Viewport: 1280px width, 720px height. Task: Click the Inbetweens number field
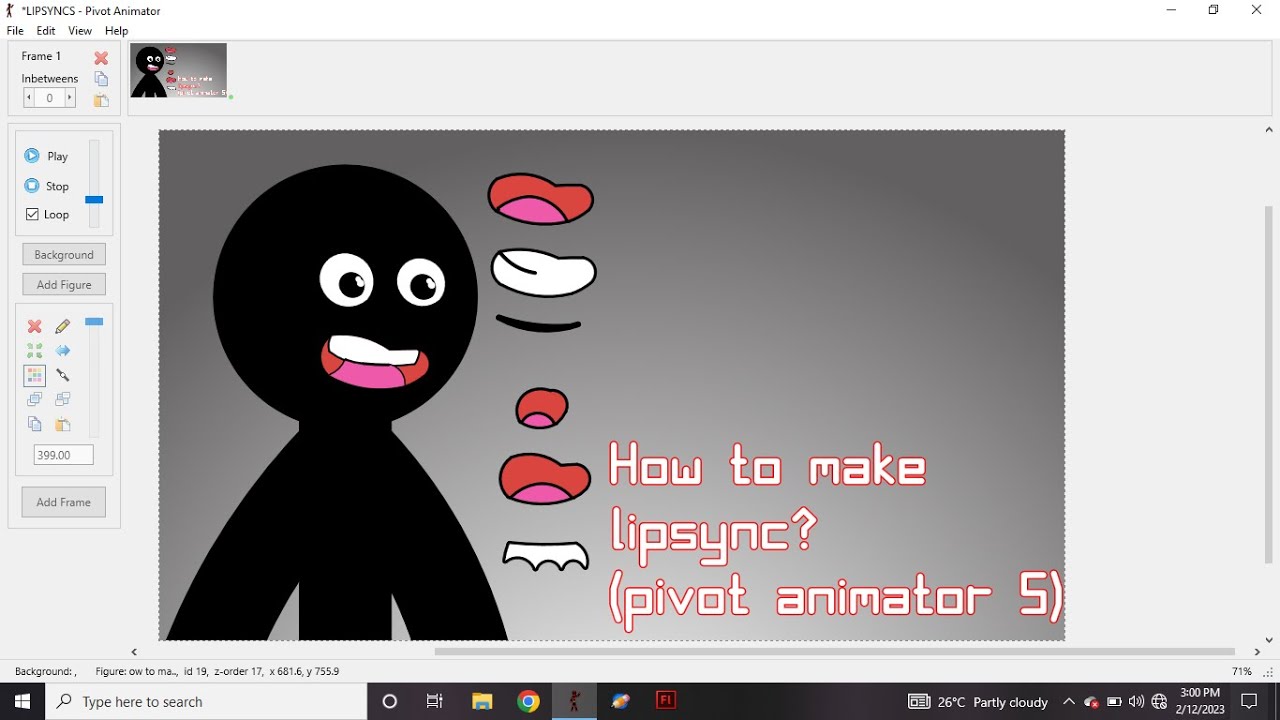coord(50,98)
